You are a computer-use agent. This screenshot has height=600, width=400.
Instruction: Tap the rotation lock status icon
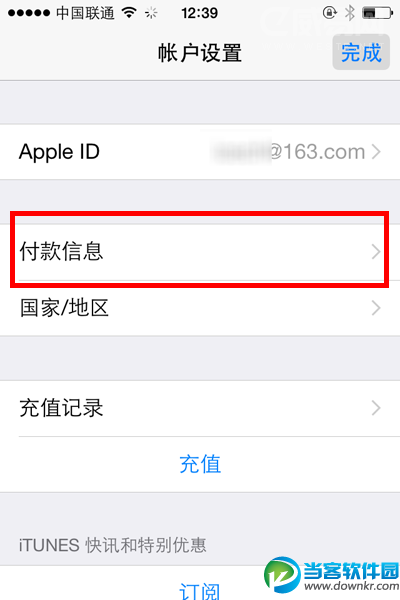click(329, 13)
